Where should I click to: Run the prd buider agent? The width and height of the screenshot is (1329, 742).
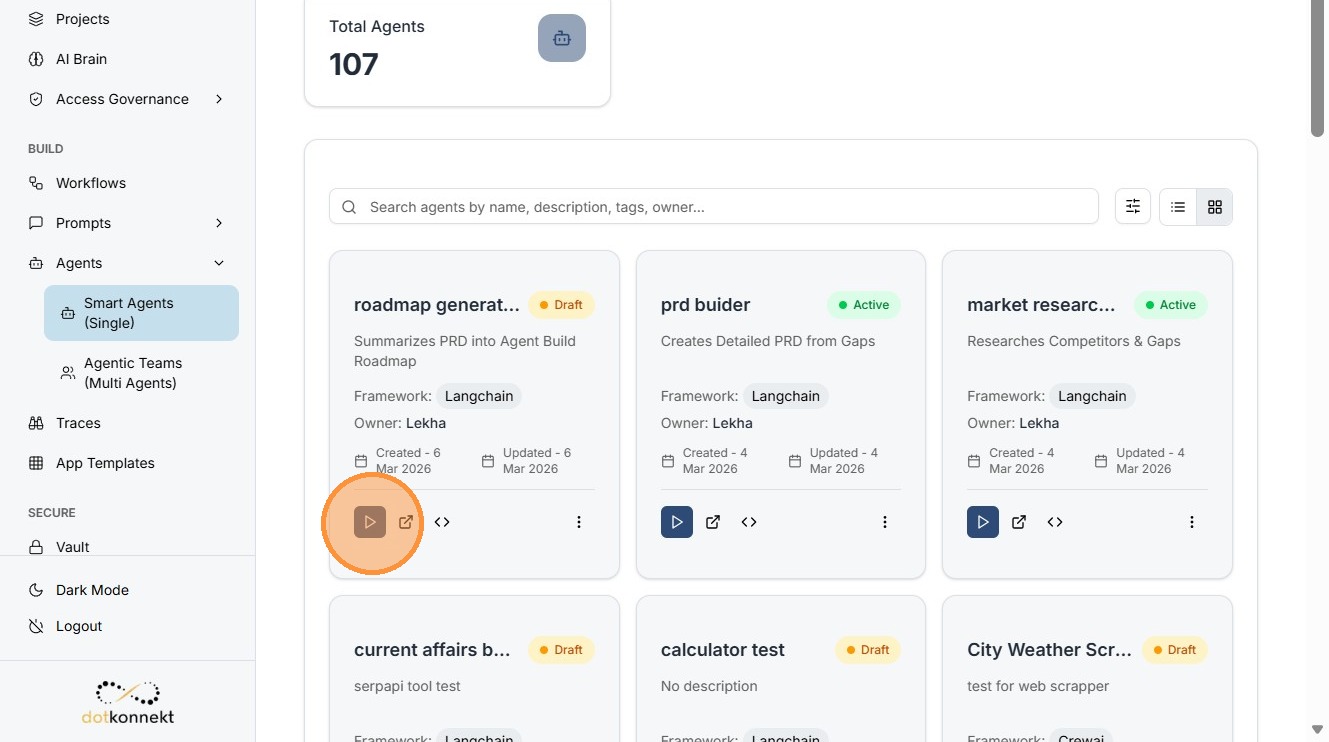pos(677,522)
